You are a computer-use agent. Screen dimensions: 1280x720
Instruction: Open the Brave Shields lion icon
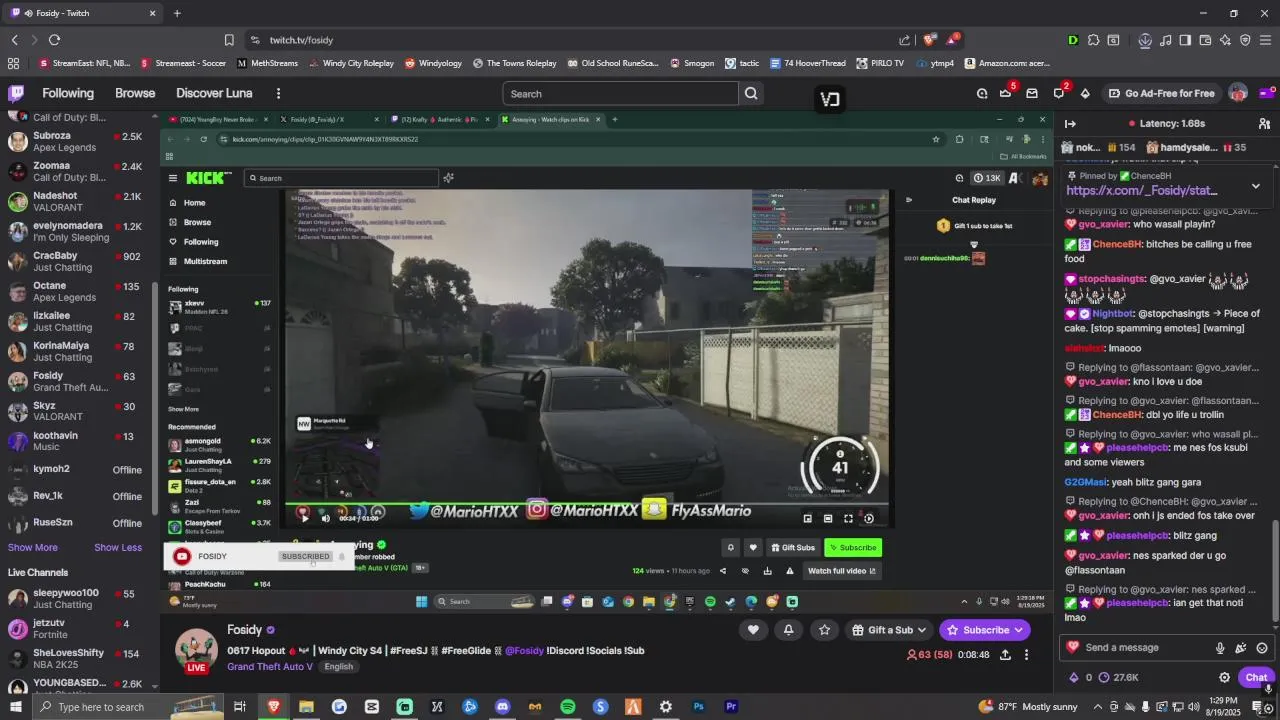pyautogui.click(x=930, y=40)
